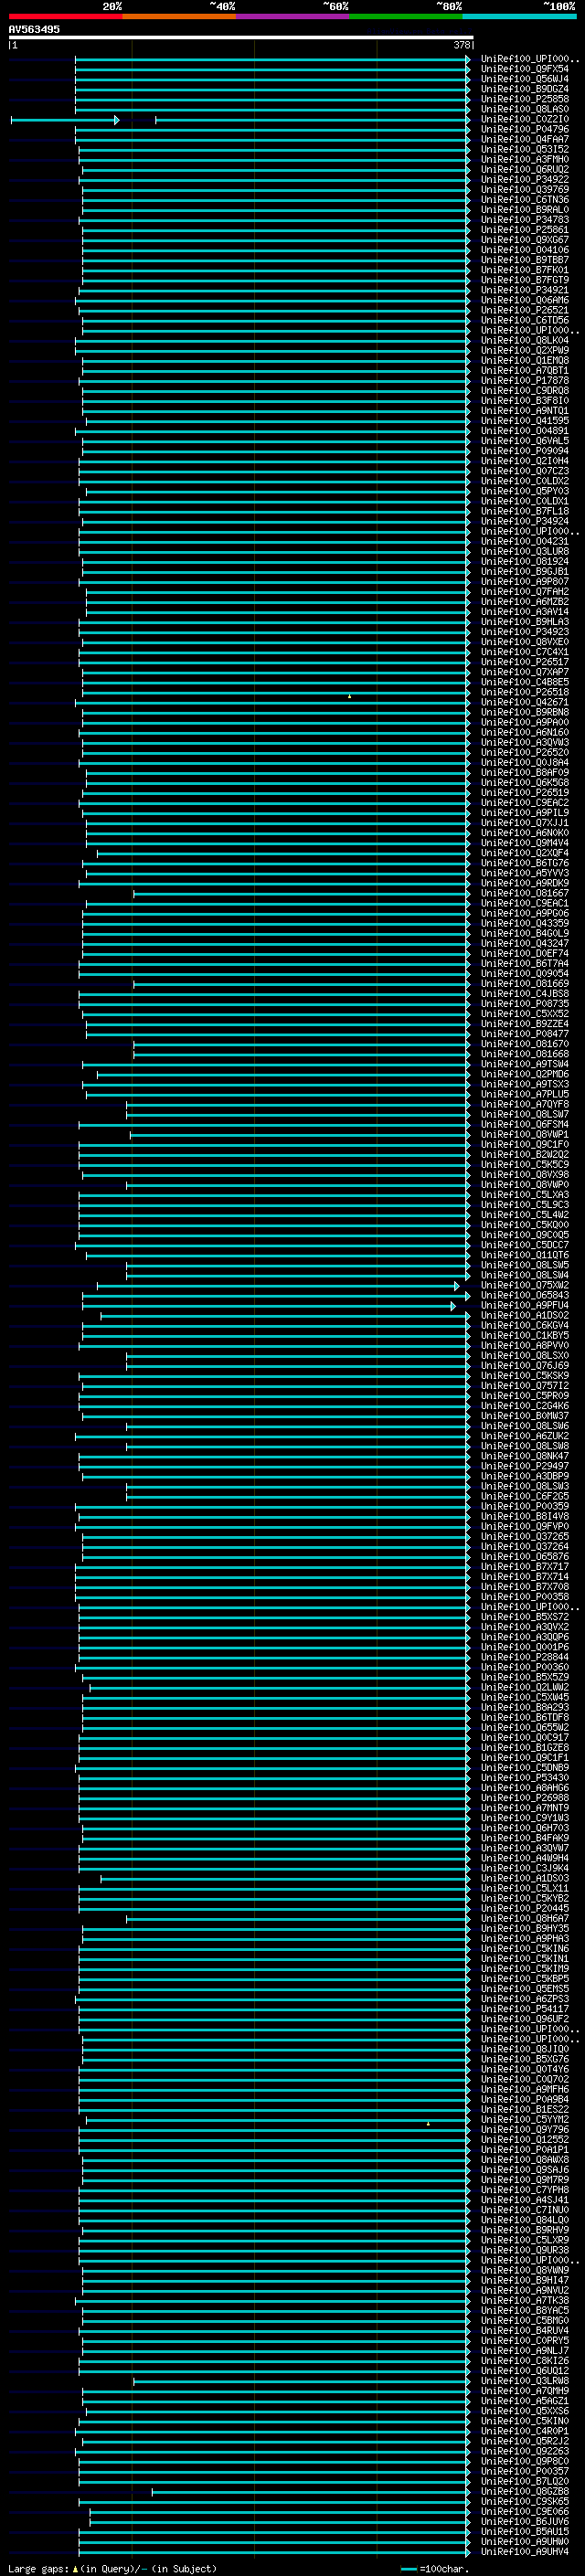
Task: Select label UniRef100_P26521
Action: click(525, 310)
